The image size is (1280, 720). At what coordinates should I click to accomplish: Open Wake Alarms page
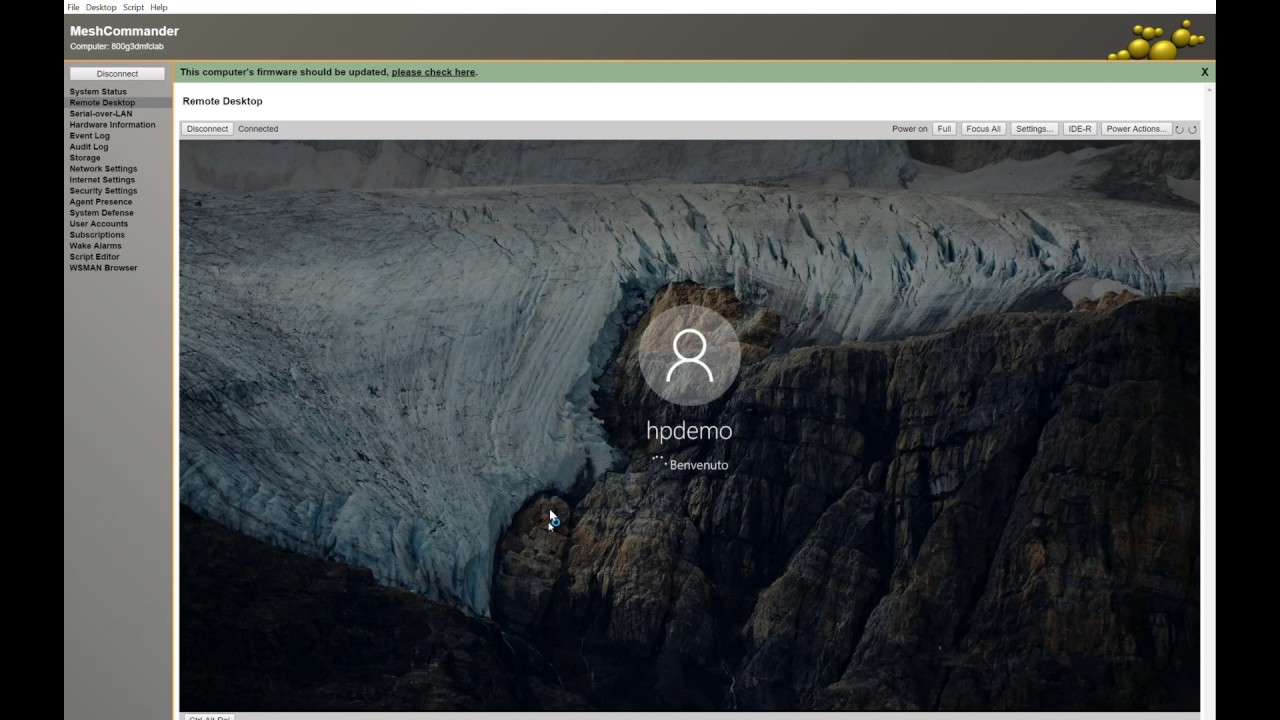pyautogui.click(x=96, y=246)
